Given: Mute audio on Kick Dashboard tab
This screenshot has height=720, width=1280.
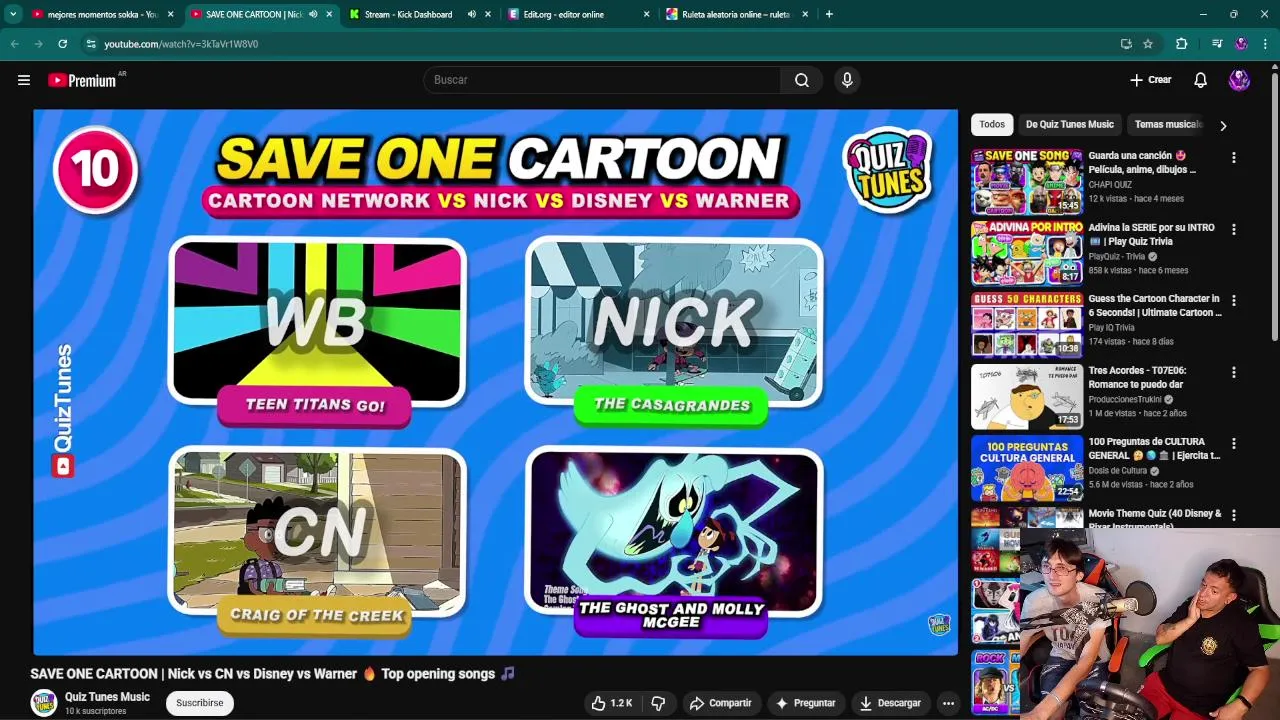Looking at the screenshot, I should pos(471,14).
